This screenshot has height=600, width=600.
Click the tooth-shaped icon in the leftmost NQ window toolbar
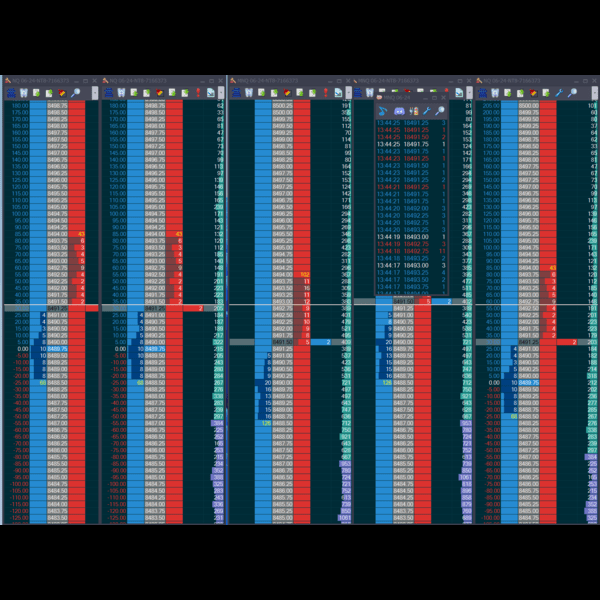click(24, 93)
